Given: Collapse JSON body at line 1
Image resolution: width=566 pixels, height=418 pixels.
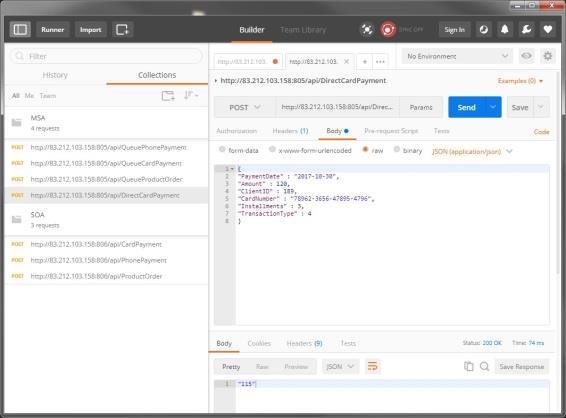Looking at the screenshot, I should [232, 169].
